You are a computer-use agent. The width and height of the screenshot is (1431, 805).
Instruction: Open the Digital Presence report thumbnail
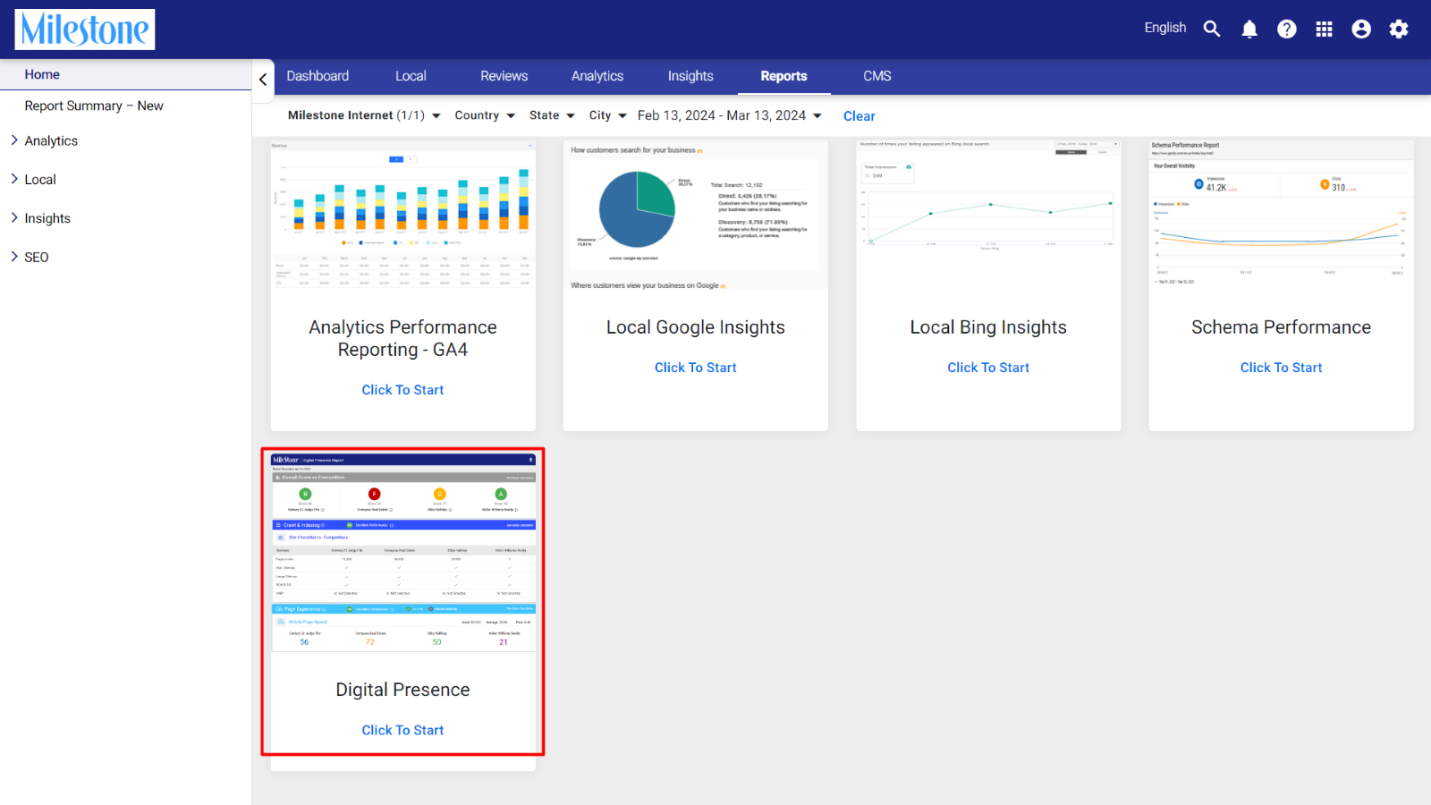click(x=403, y=553)
